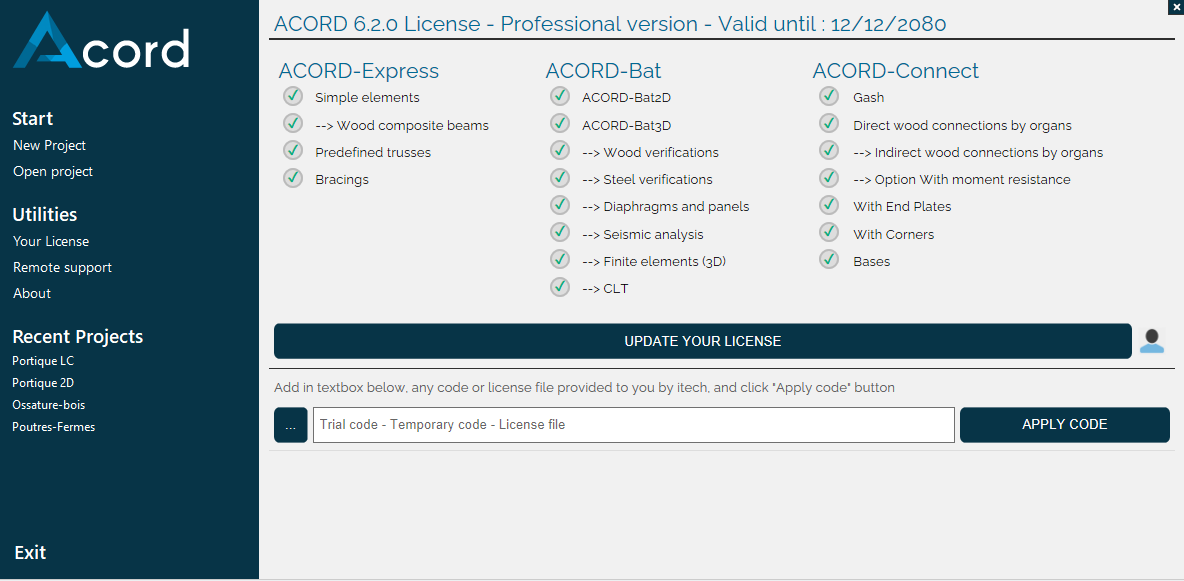Expand the ACORD-Connect feature section
Screen dimensions: 1184x581
coord(896,70)
